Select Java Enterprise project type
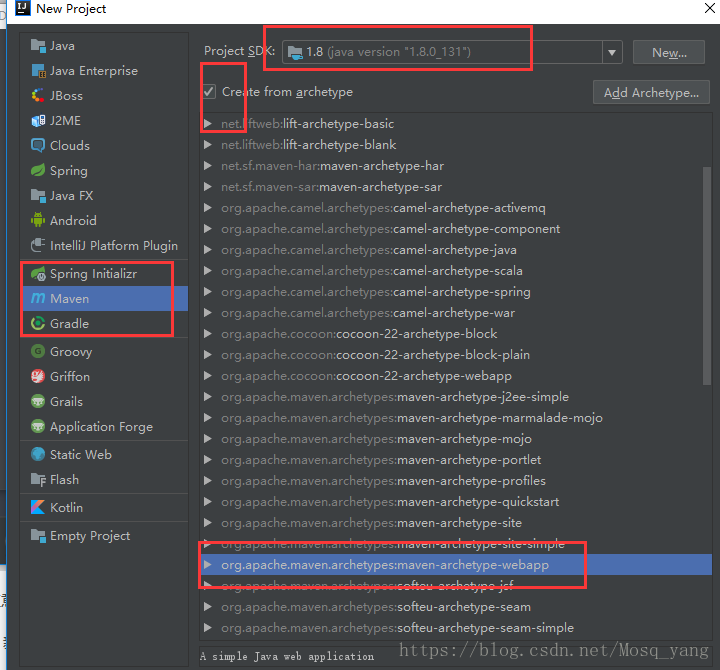This screenshot has height=670, width=720. (105, 71)
